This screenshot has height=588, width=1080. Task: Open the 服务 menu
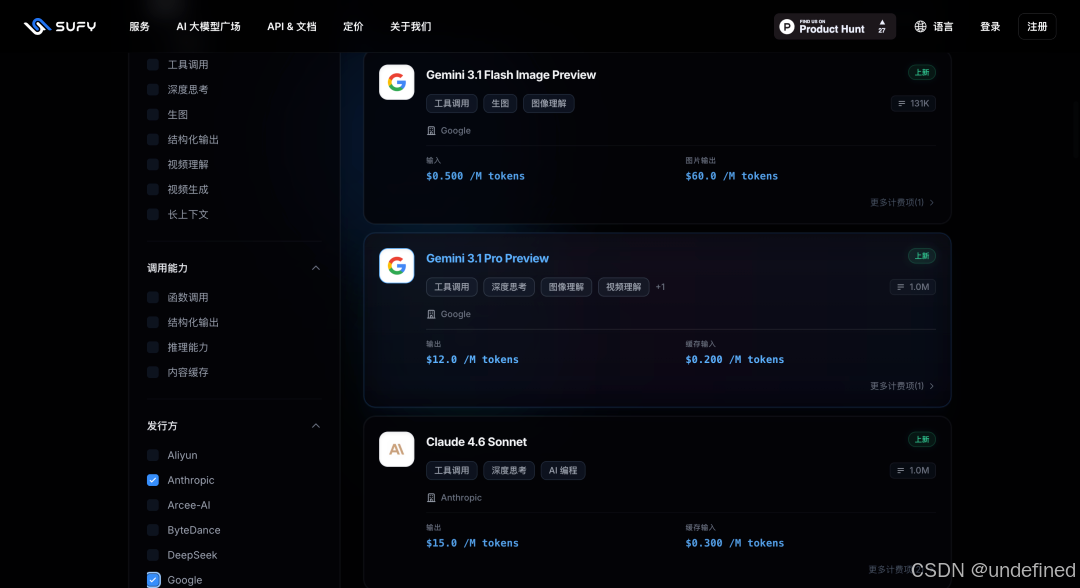pos(139,27)
